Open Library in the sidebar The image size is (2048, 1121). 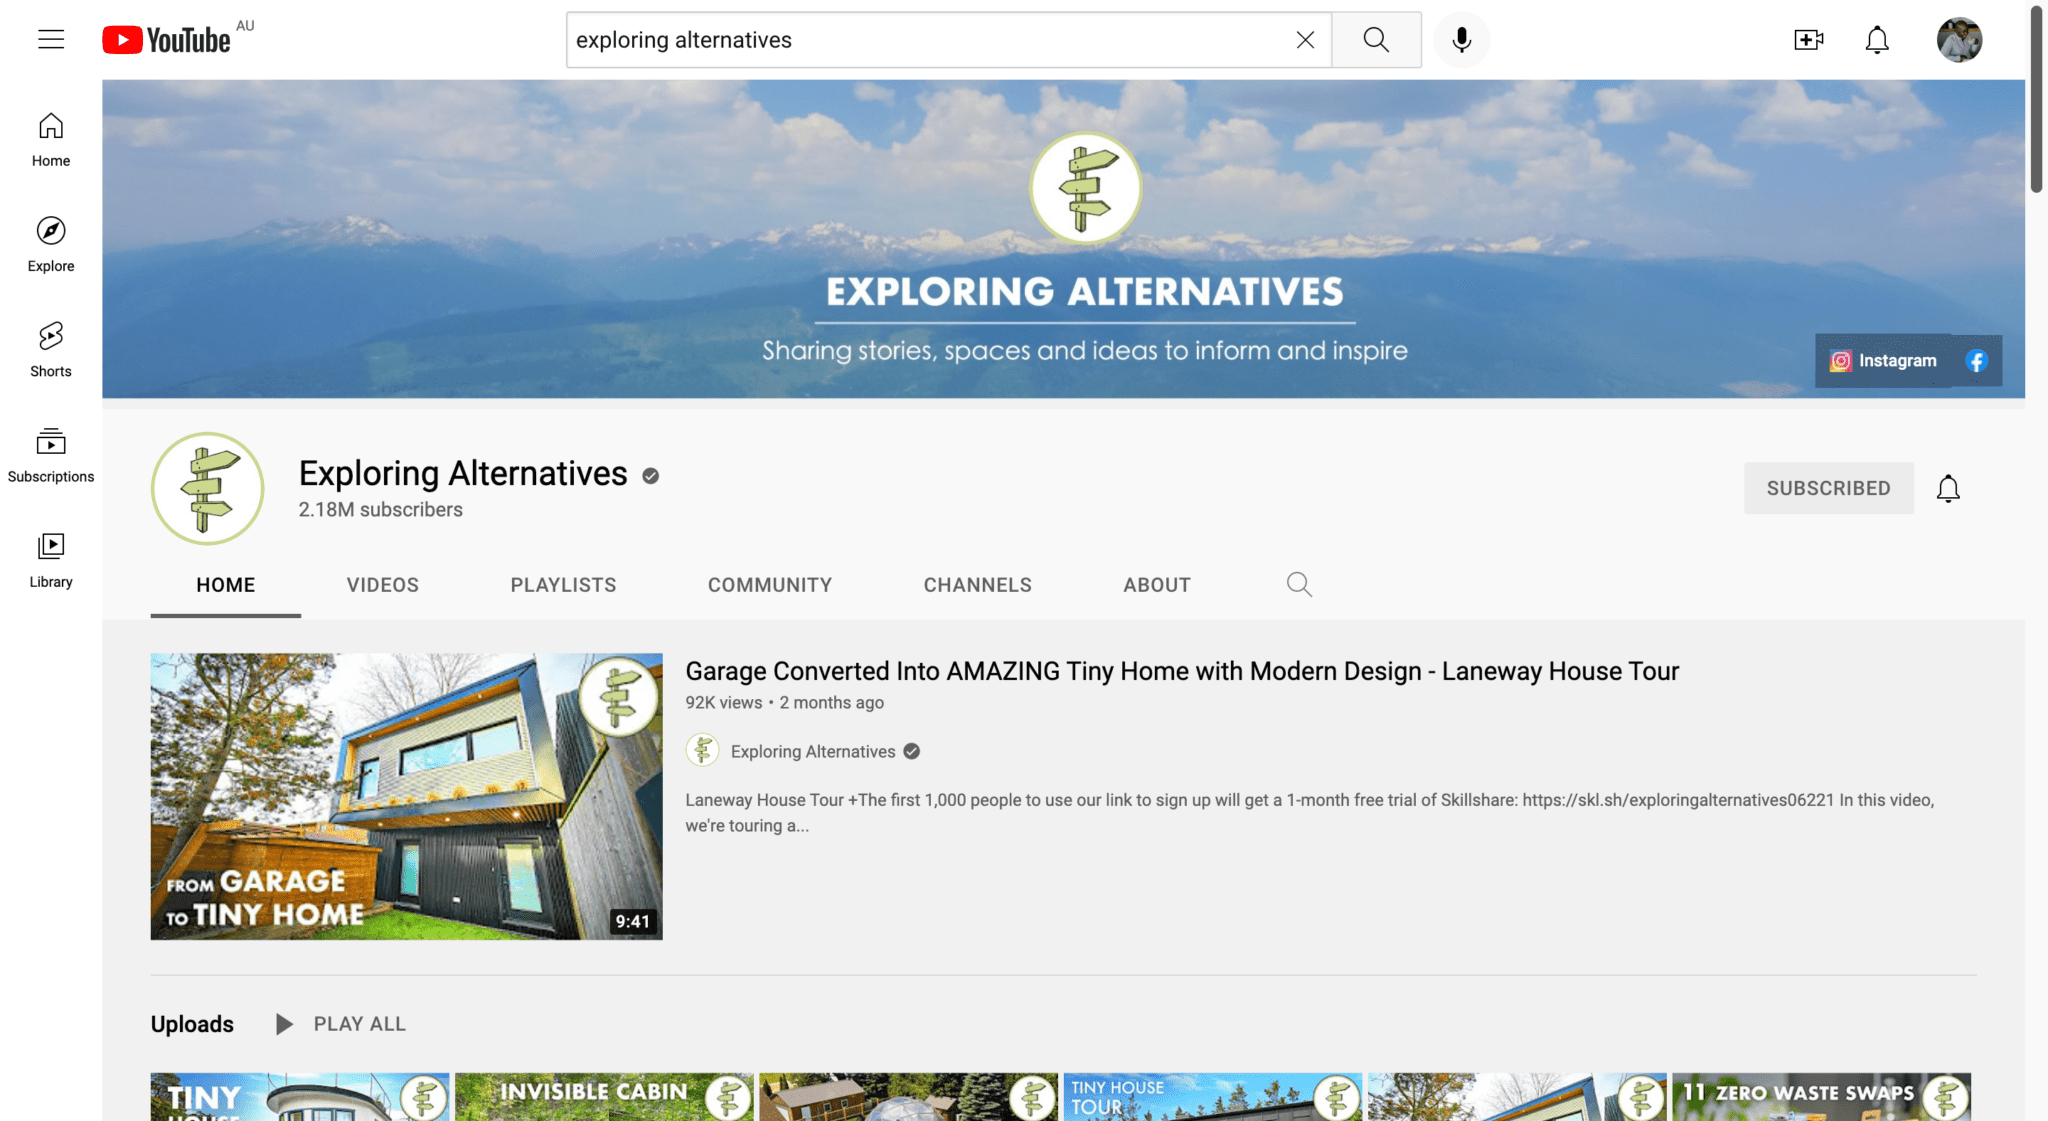[x=51, y=560]
